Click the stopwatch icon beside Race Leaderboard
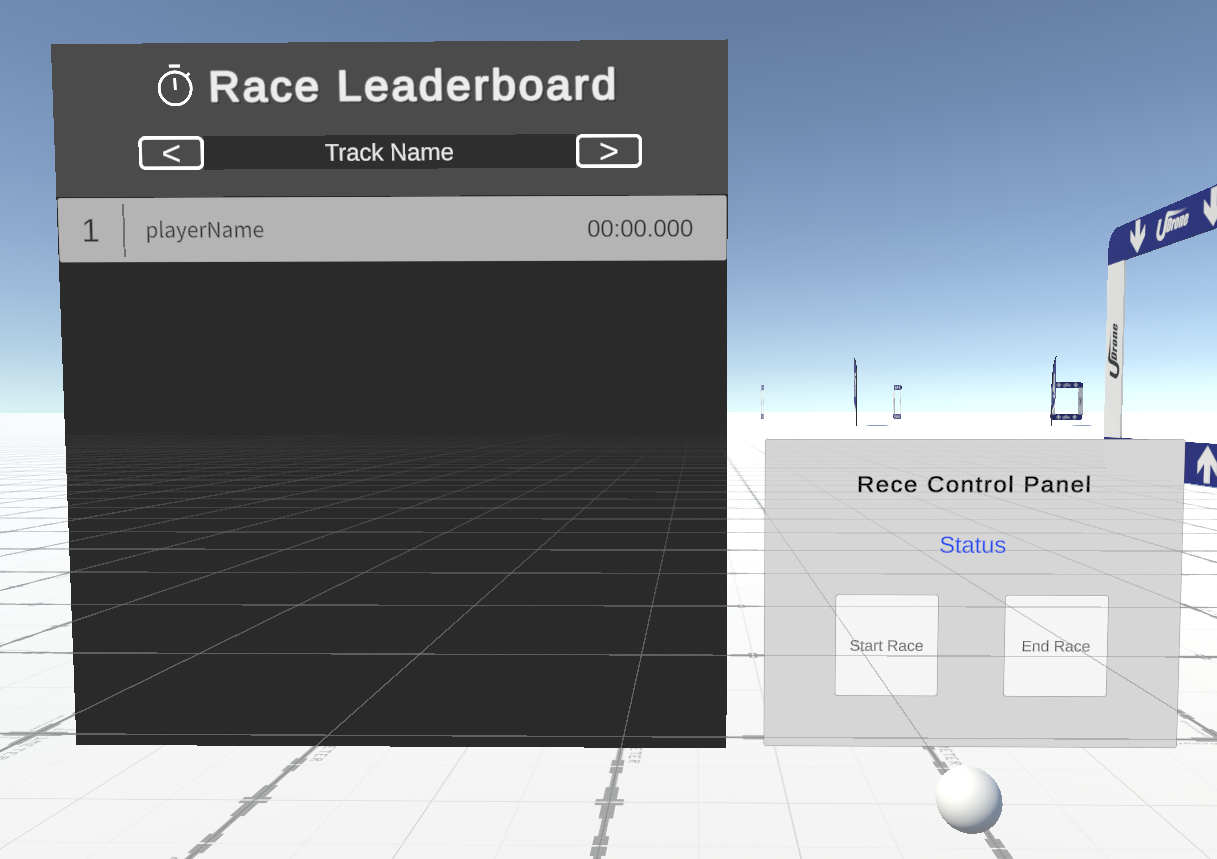Screen dimensions: 1217x859 [175, 86]
